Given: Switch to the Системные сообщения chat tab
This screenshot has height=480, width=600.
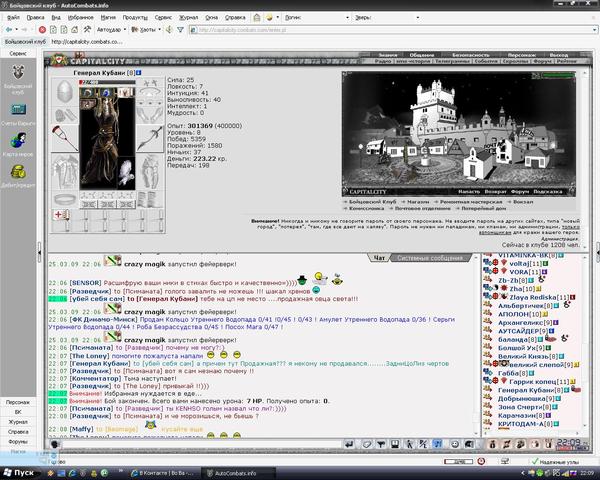Looking at the screenshot, I should pos(430,258).
